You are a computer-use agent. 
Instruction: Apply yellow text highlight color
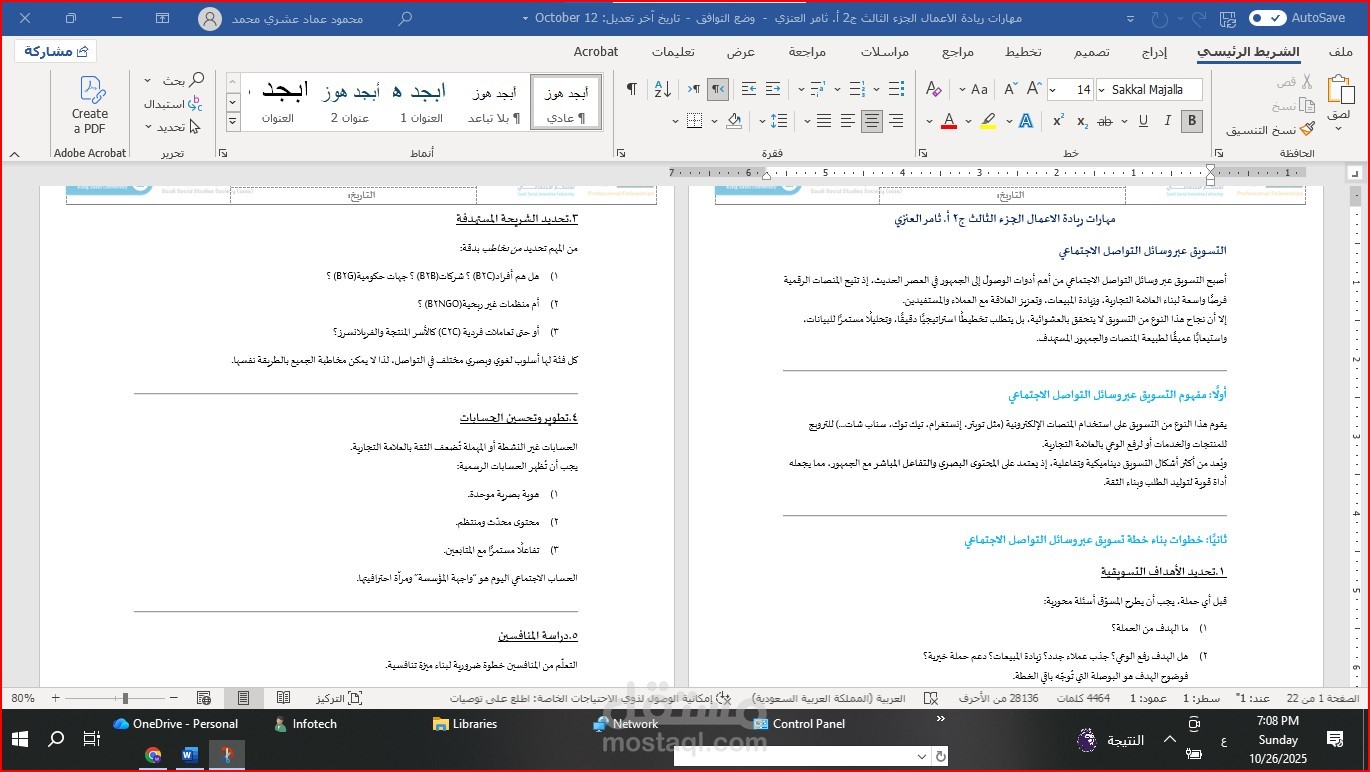(x=988, y=121)
